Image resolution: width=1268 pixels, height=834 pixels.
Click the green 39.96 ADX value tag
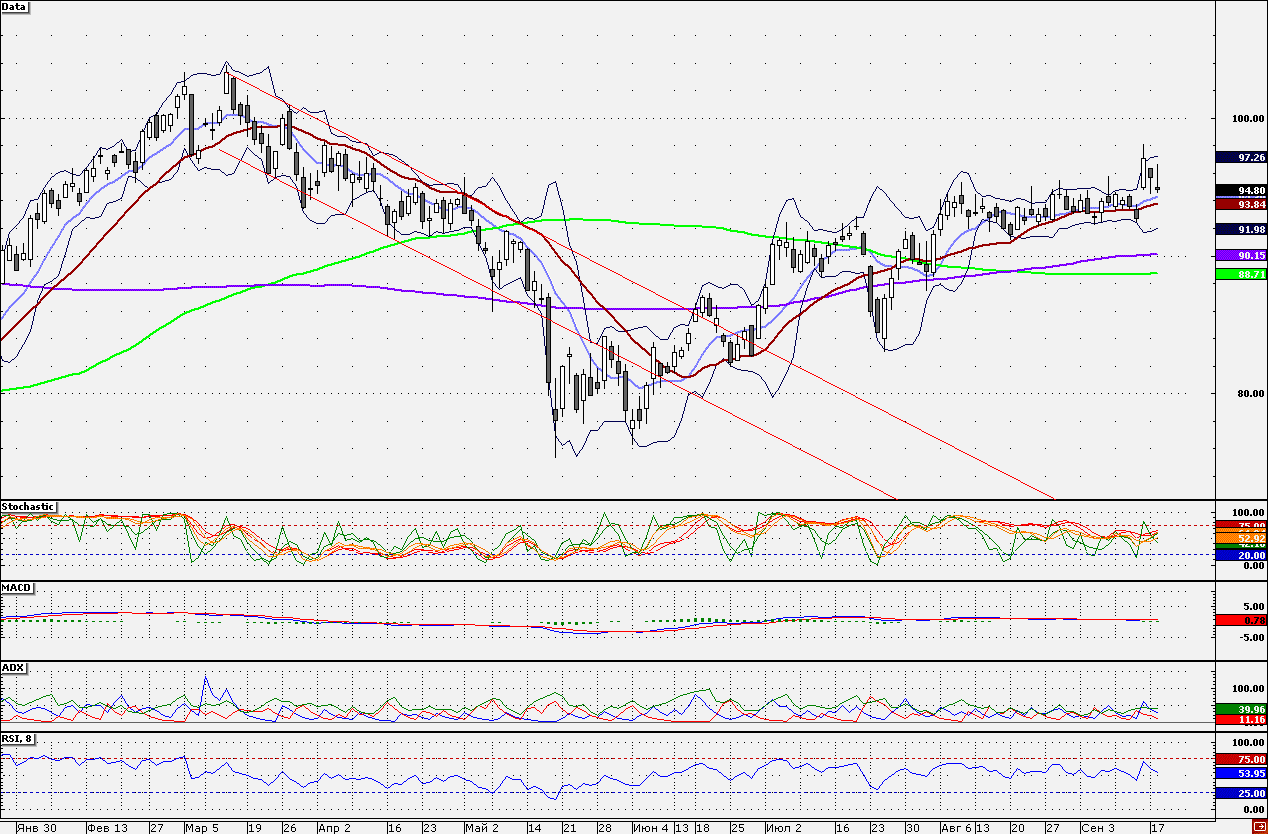click(1241, 709)
